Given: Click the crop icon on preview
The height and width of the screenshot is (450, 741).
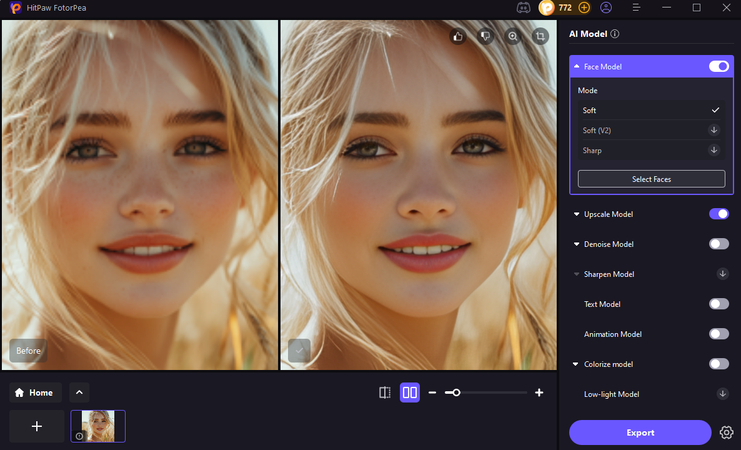Looking at the screenshot, I should tap(540, 36).
